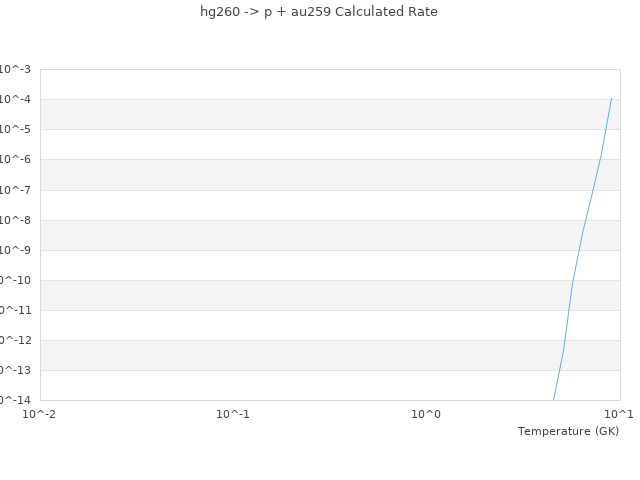Click the x-axis tick label 10^-2
The width and height of the screenshot is (640, 480).
point(40,414)
